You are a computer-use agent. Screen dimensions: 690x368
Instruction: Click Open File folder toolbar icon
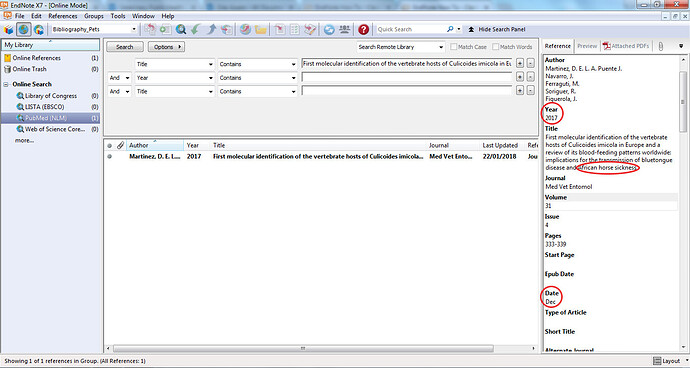261,29
